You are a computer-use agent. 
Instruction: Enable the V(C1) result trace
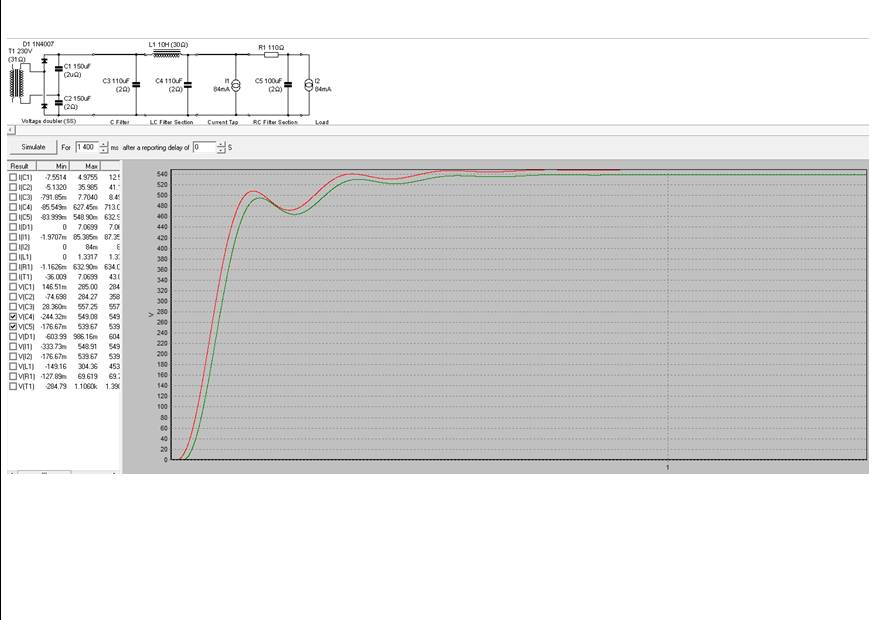(13, 287)
